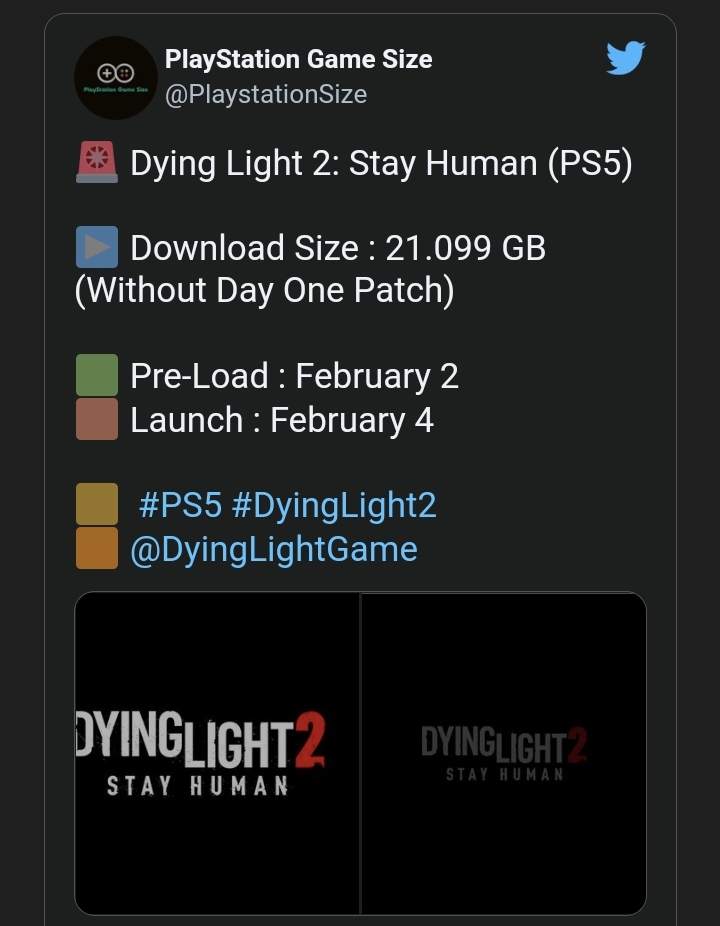Open the left Dying Light 2 image
This screenshot has width=720, height=926.
[217, 754]
